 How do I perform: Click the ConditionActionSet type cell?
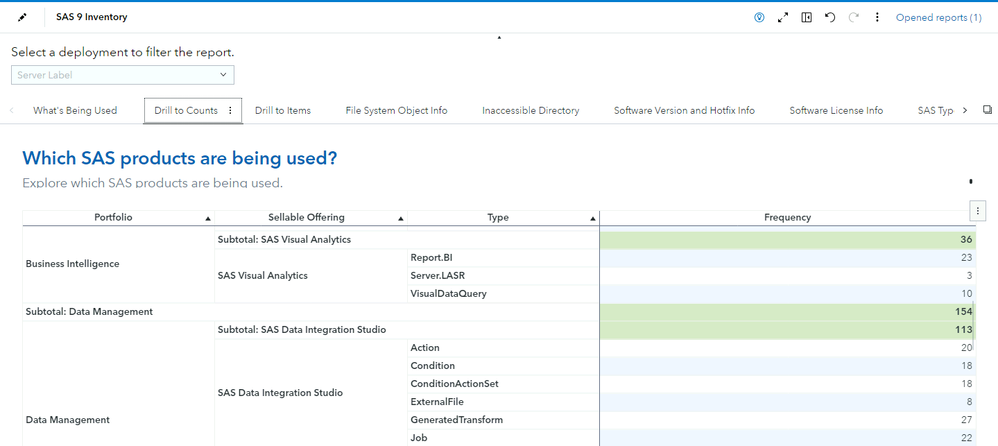pyautogui.click(x=503, y=384)
